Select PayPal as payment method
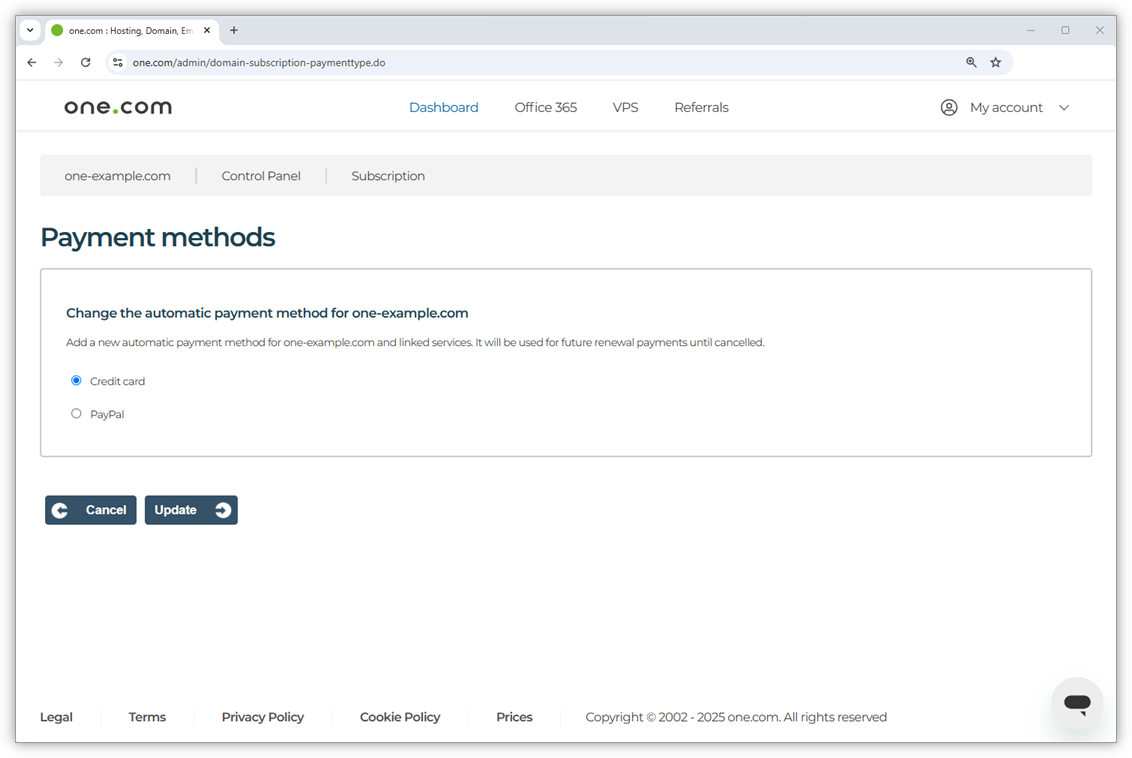 76,413
